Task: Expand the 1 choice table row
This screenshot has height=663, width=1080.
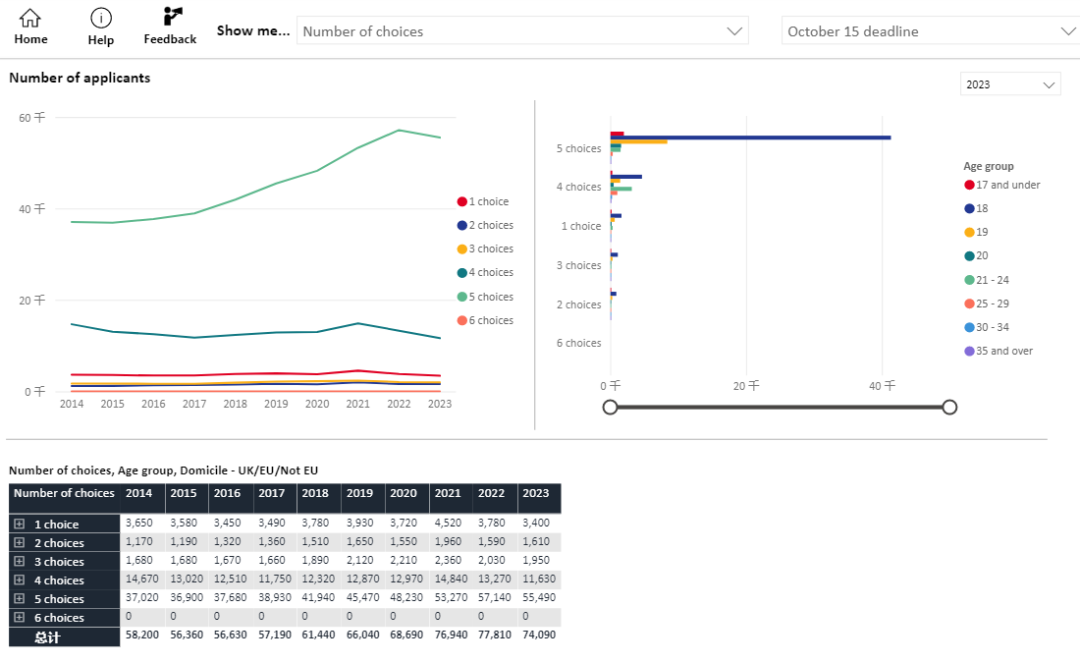Action: 19,524
